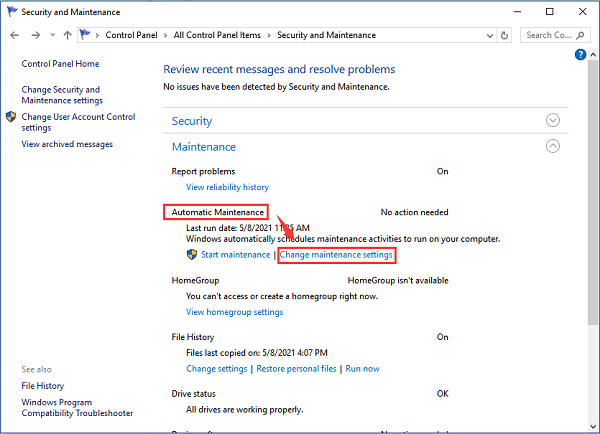Open Change User Account Control settings
This screenshot has height=434, width=600.
(x=78, y=122)
